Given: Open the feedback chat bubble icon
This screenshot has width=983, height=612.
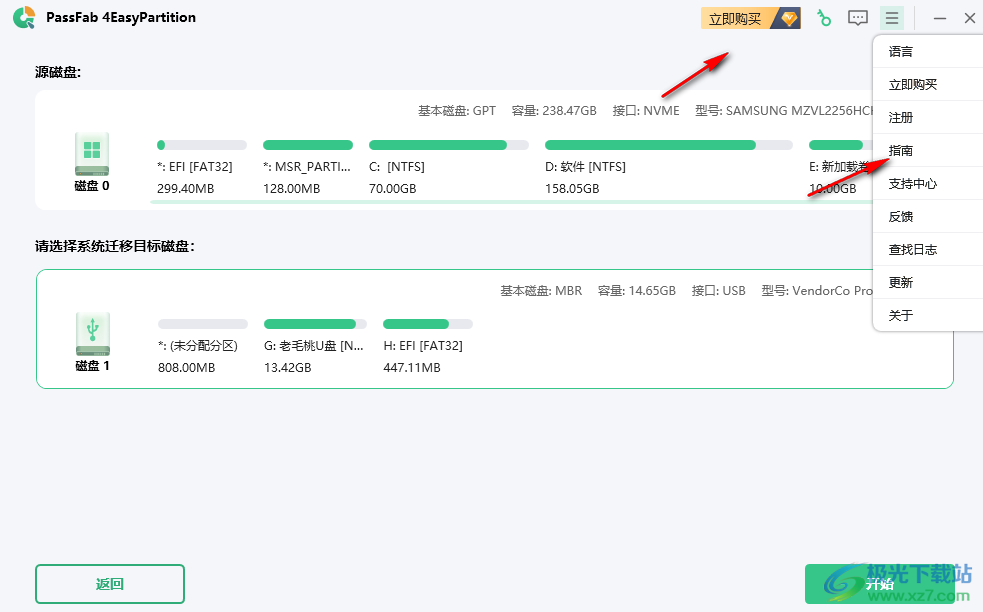Looking at the screenshot, I should tap(857, 17).
